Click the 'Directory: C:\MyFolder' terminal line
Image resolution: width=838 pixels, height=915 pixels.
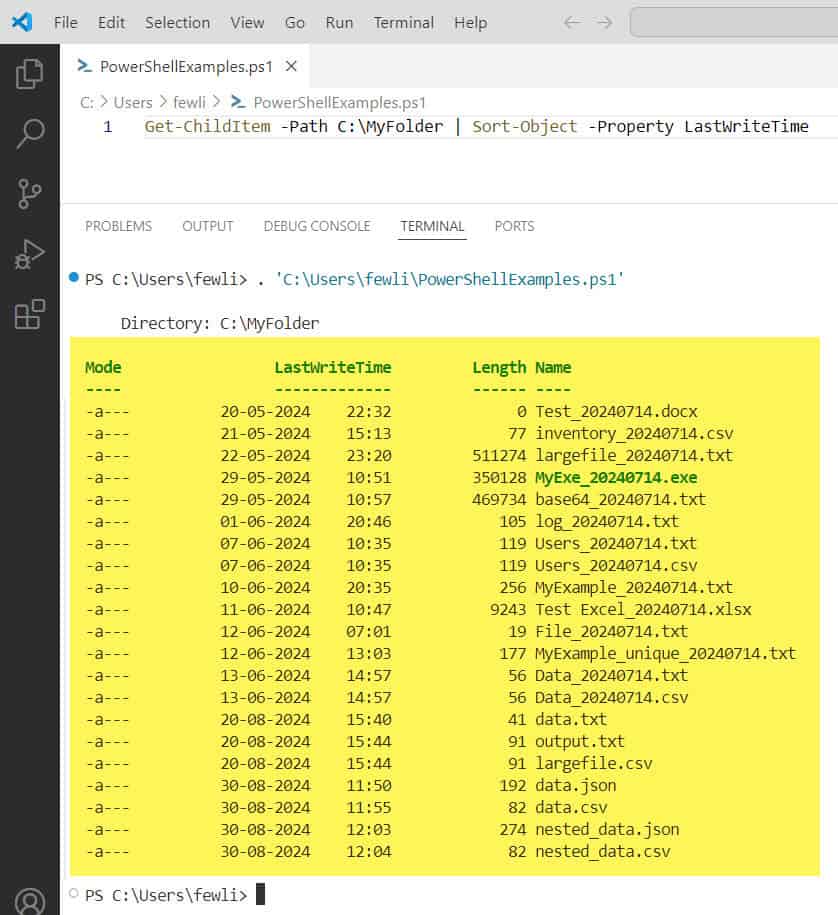tap(220, 323)
